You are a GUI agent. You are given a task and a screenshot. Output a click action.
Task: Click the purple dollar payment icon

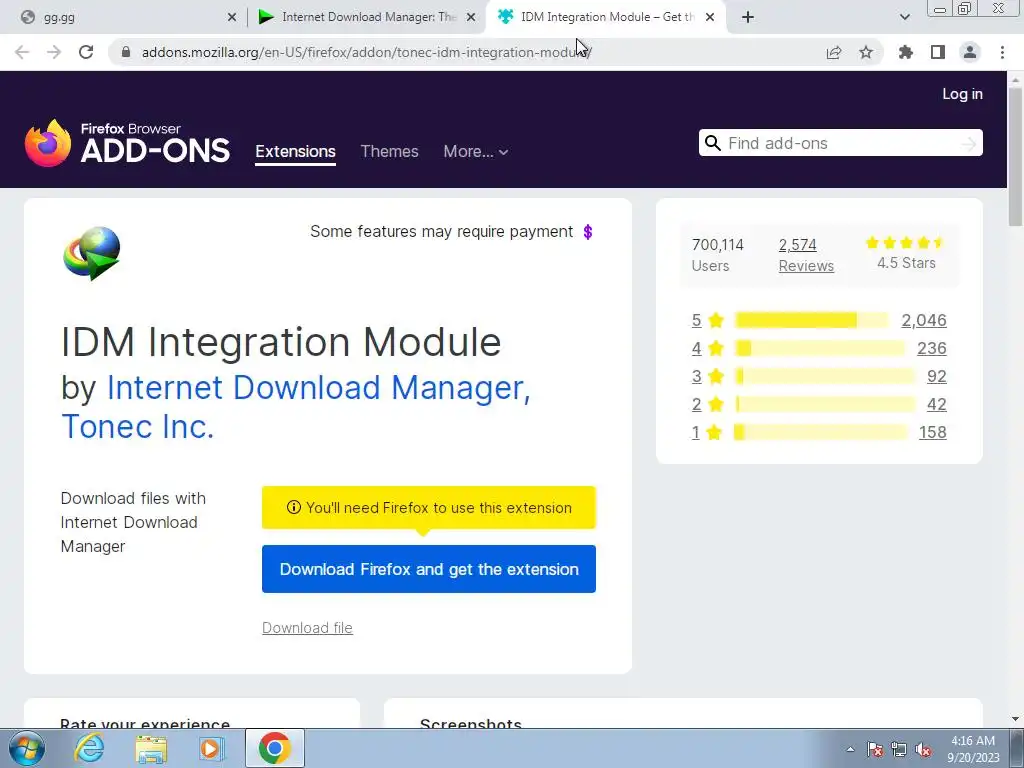coord(588,232)
